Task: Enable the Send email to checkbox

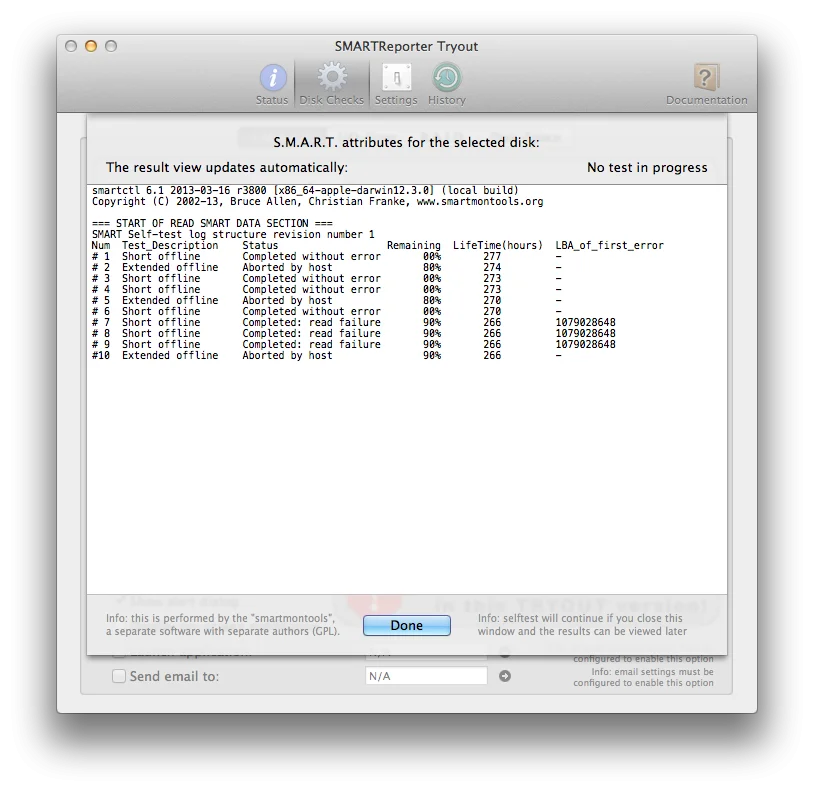Action: [x=119, y=676]
